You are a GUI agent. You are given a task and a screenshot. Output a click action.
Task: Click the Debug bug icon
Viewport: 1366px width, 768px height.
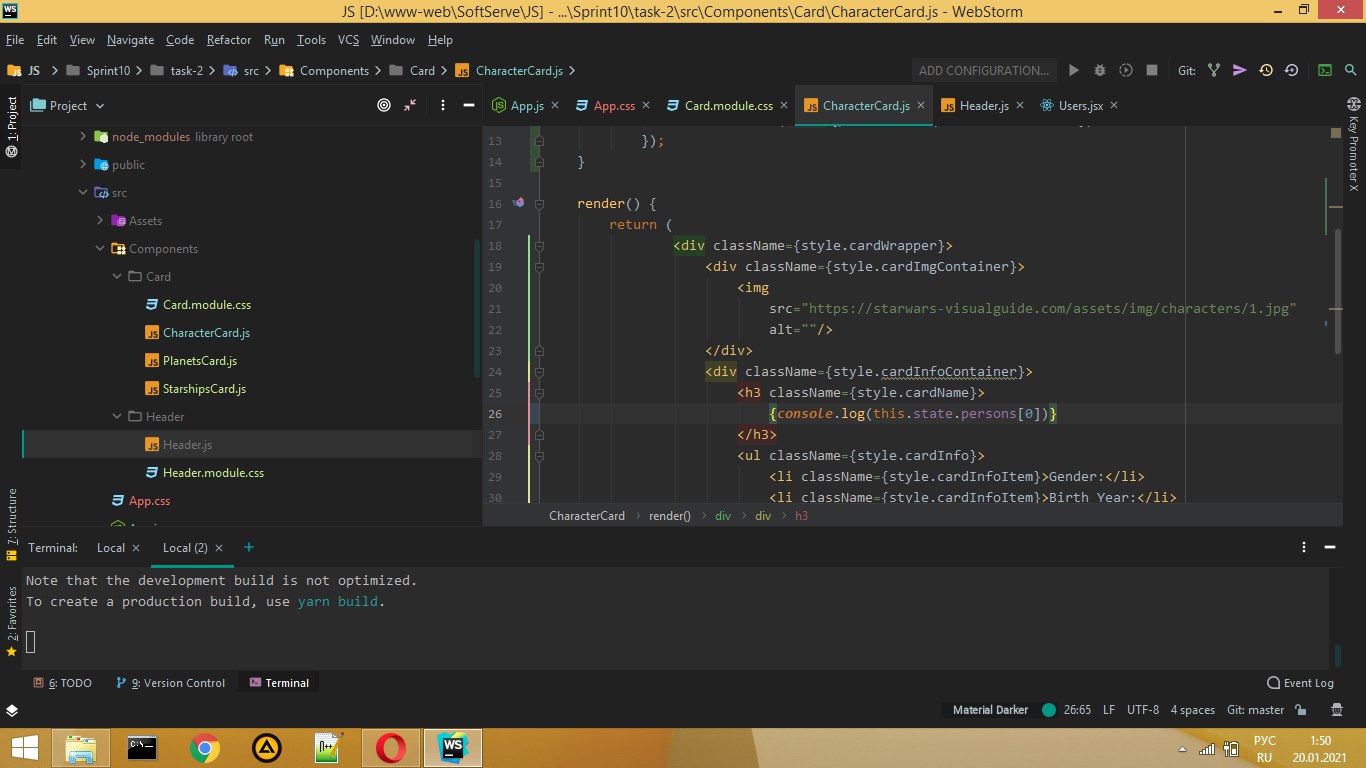pyautogui.click(x=1100, y=71)
